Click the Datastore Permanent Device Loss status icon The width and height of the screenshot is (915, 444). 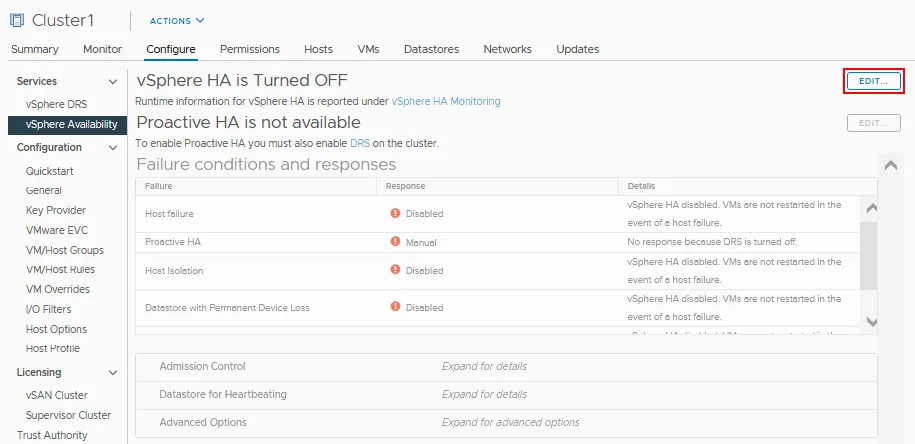396,308
